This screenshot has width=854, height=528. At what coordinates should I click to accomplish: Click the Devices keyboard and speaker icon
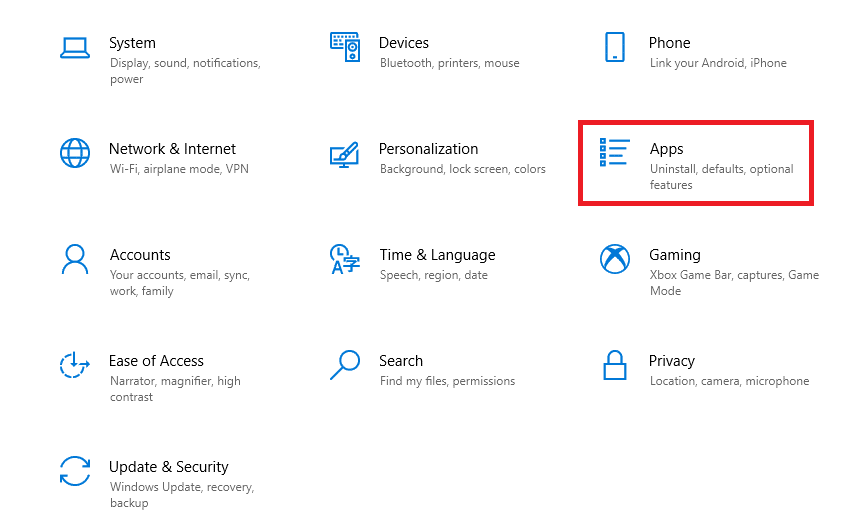coord(345,47)
